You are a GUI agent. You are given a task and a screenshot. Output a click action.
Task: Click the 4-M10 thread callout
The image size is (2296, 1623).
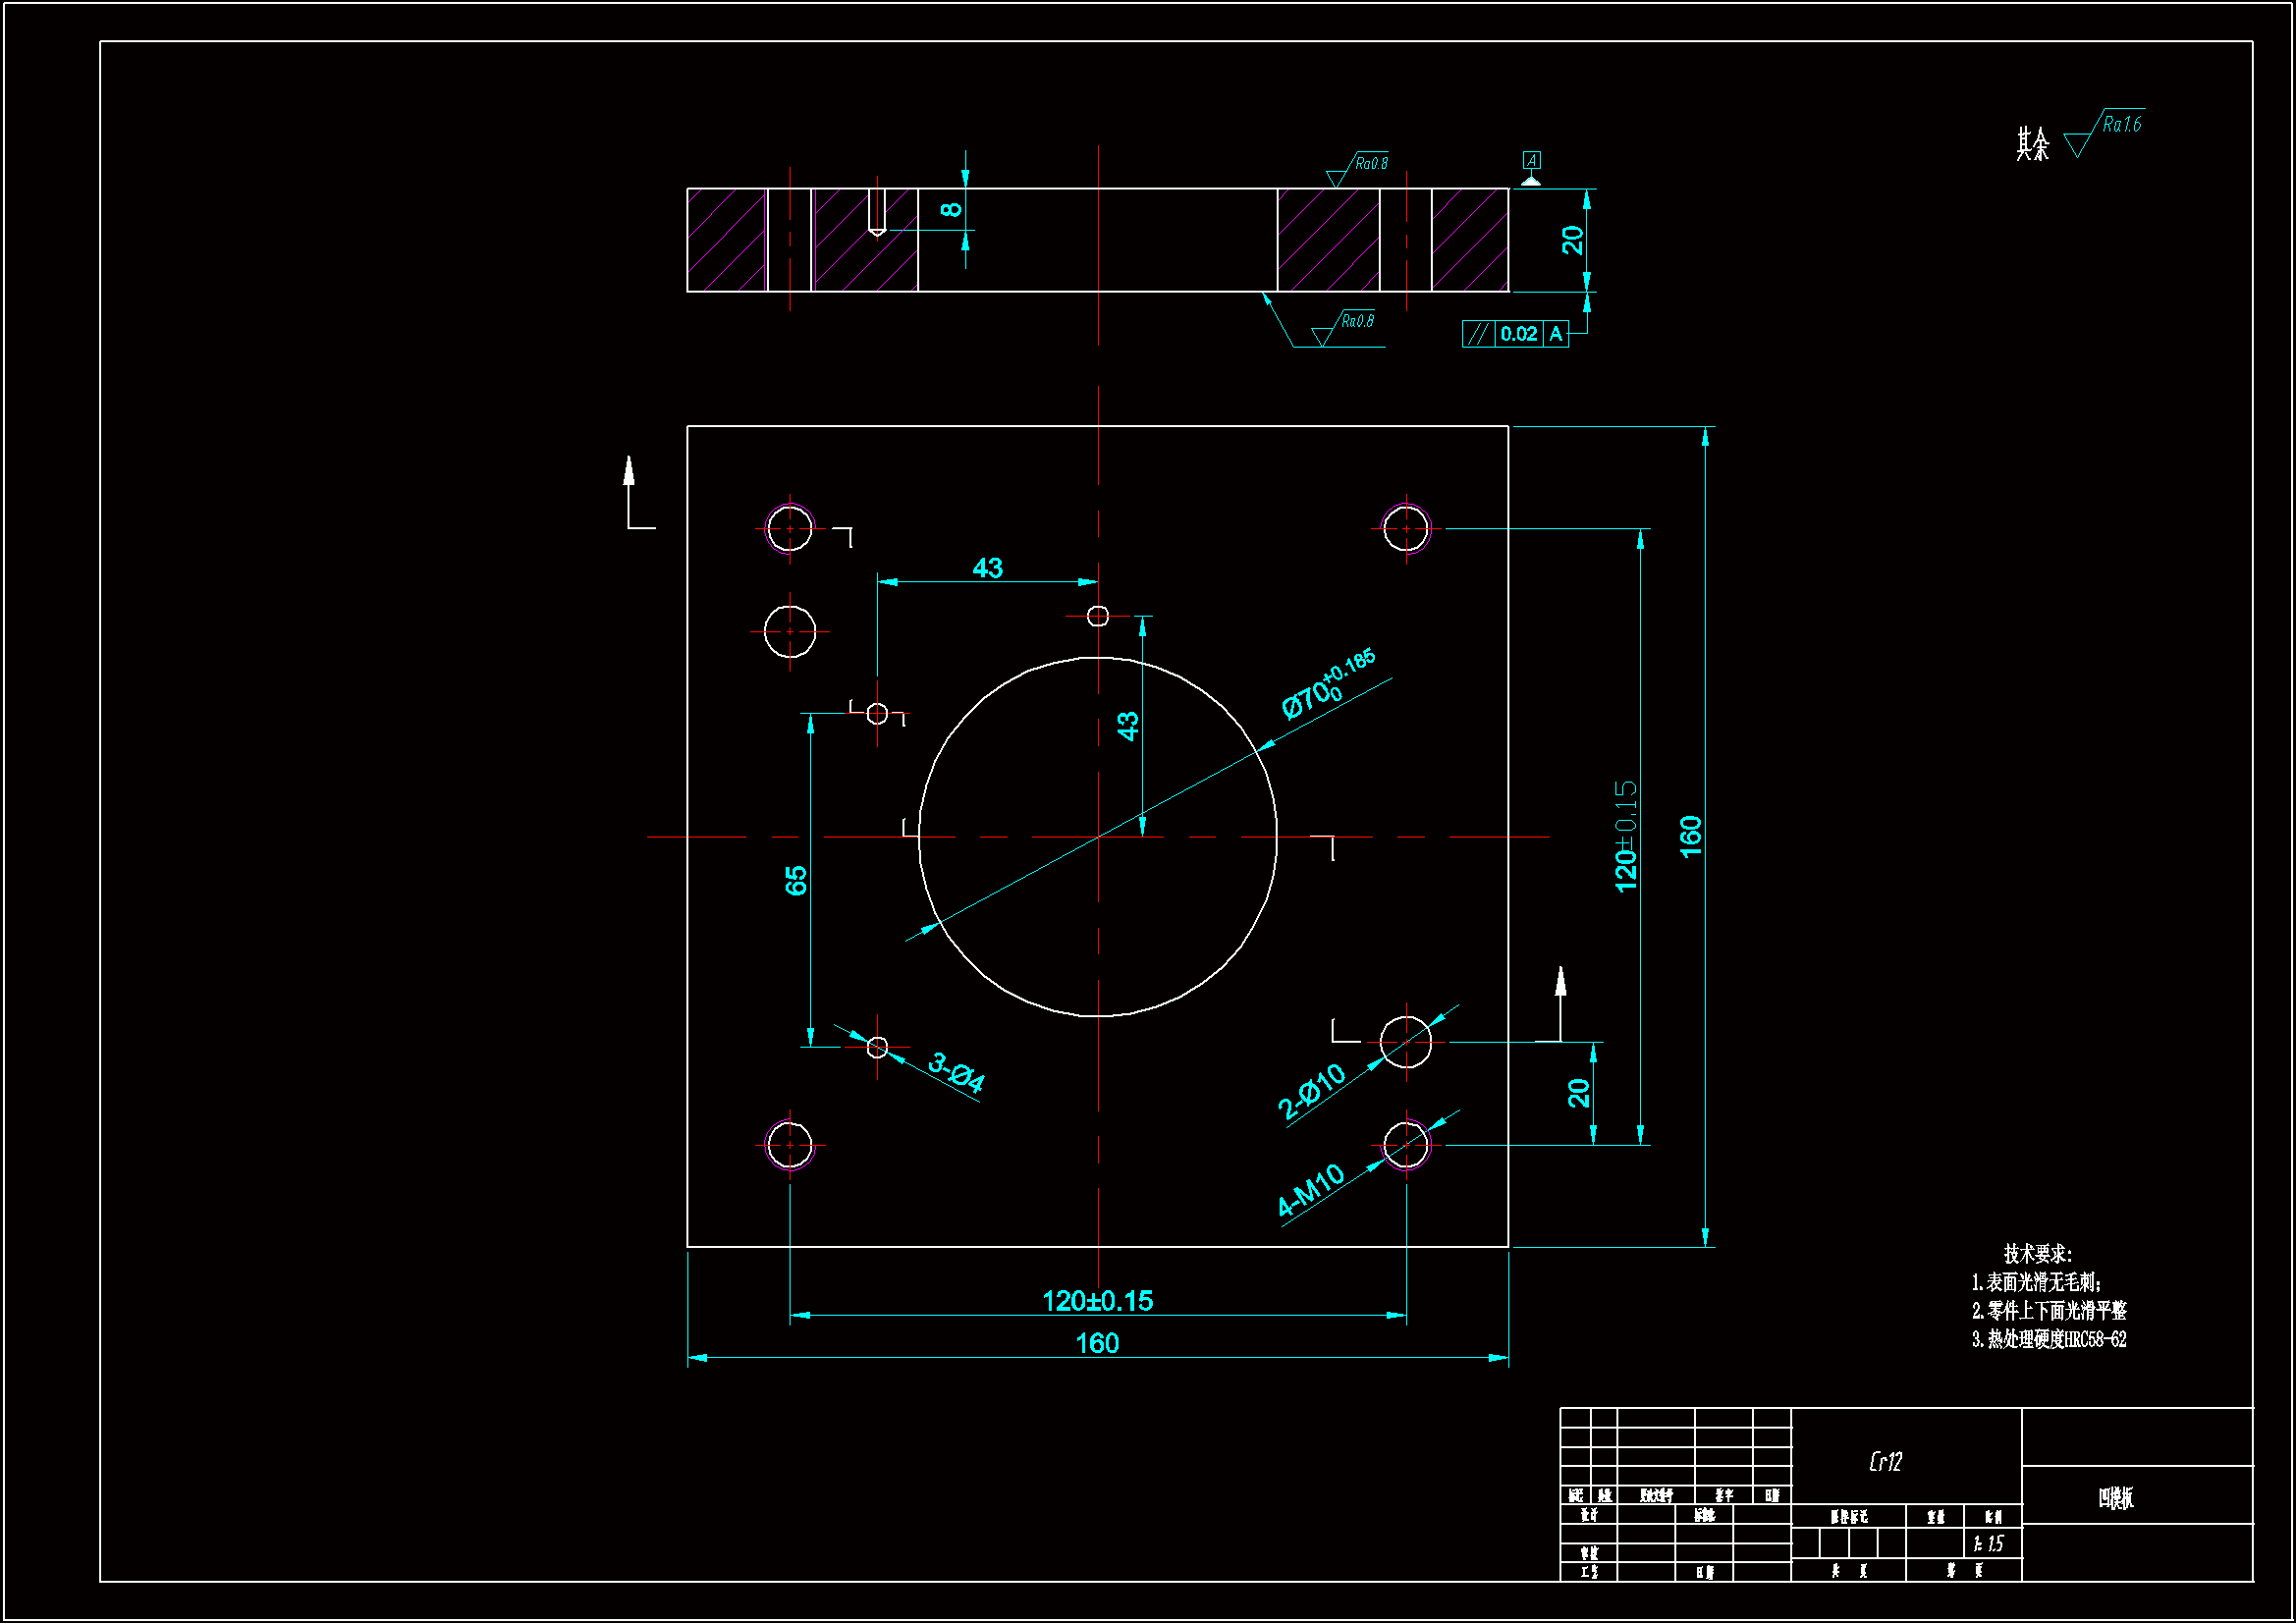coord(1311,1190)
